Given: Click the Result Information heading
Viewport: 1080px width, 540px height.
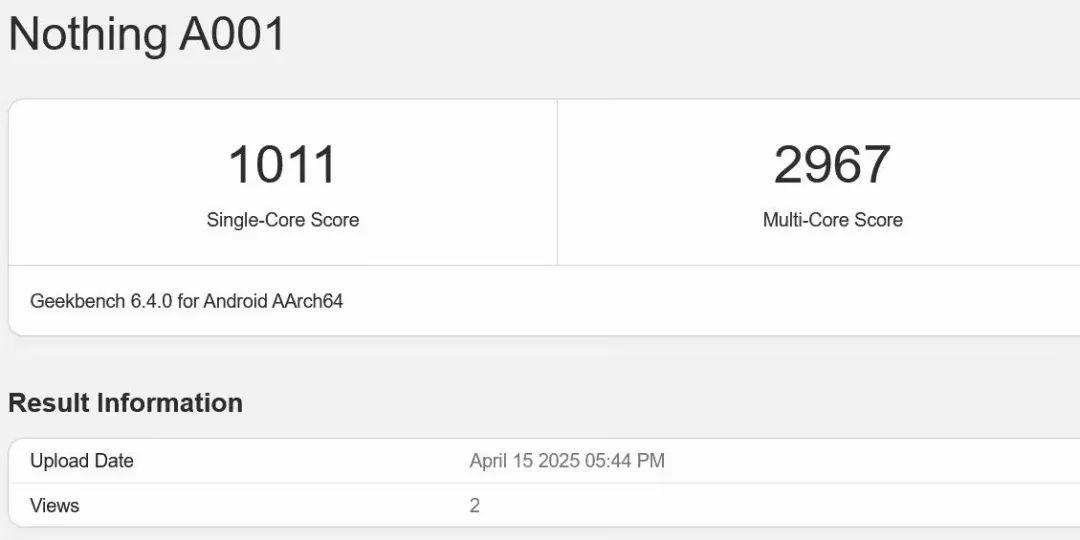Looking at the screenshot, I should tap(125, 403).
